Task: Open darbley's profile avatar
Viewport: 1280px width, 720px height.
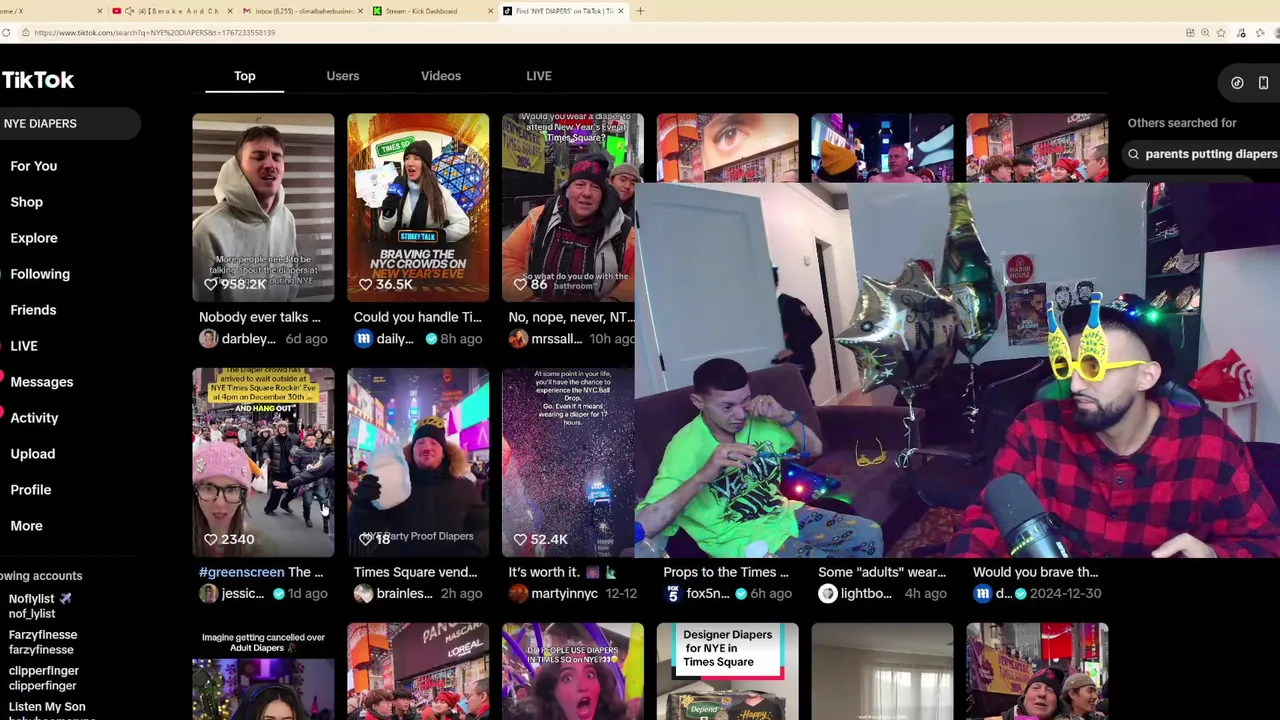Action: coord(208,339)
